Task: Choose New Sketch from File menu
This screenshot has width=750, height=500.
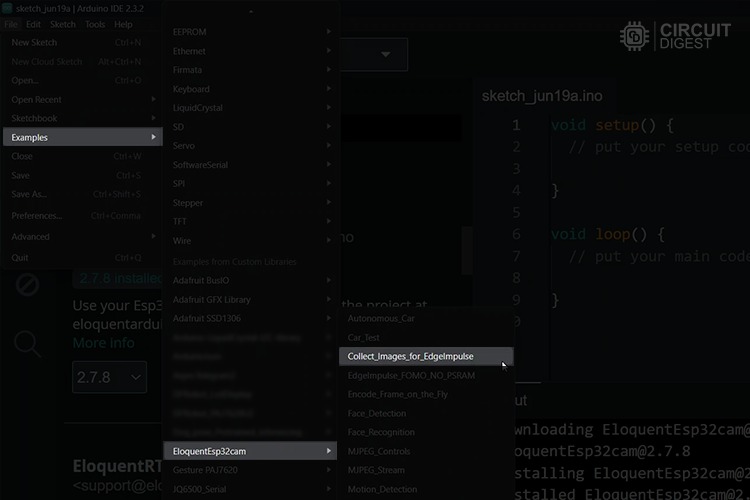Action: click(82, 43)
